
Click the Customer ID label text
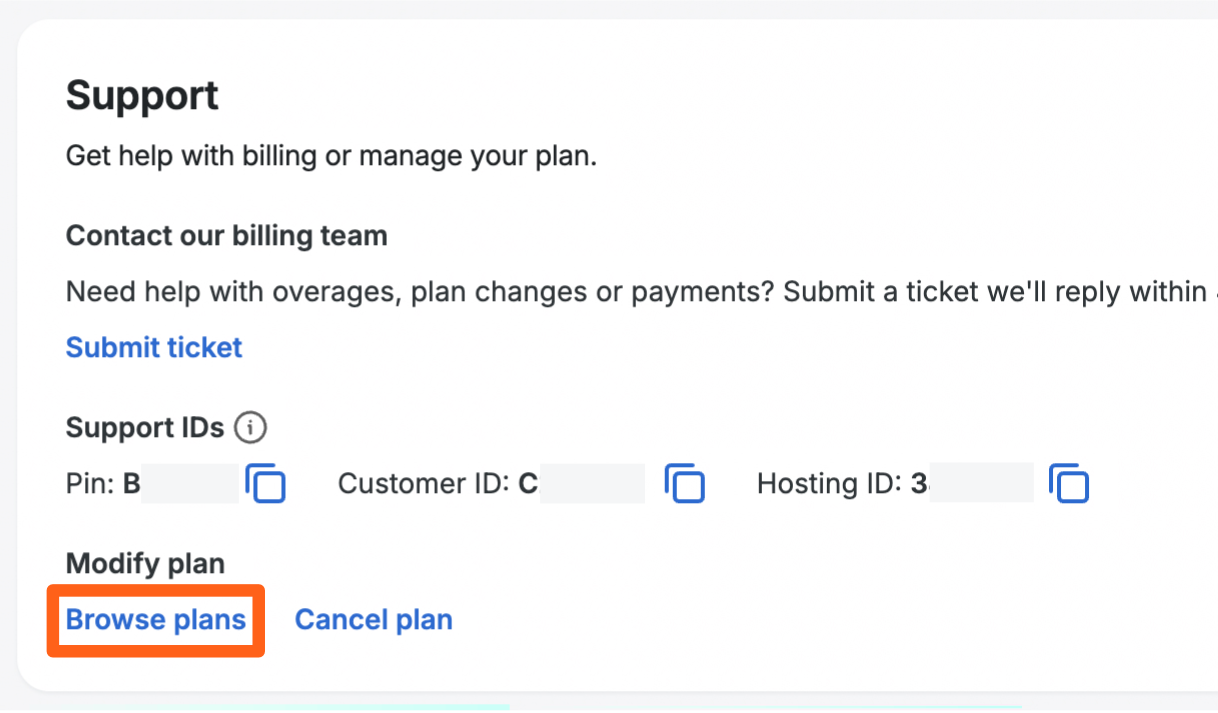coord(425,484)
